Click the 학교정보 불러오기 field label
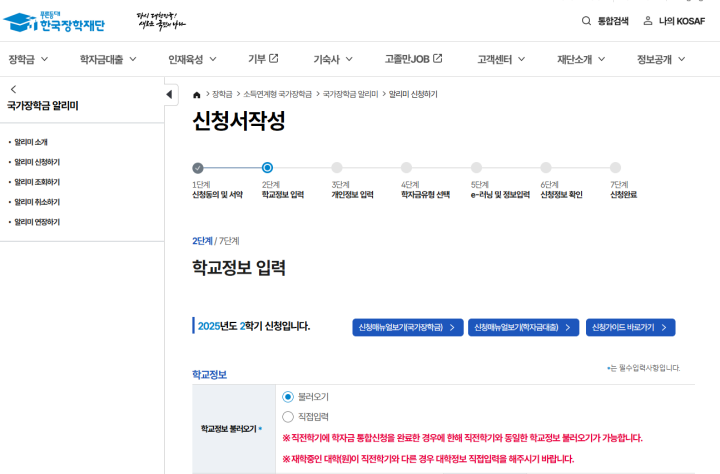 tap(229, 429)
